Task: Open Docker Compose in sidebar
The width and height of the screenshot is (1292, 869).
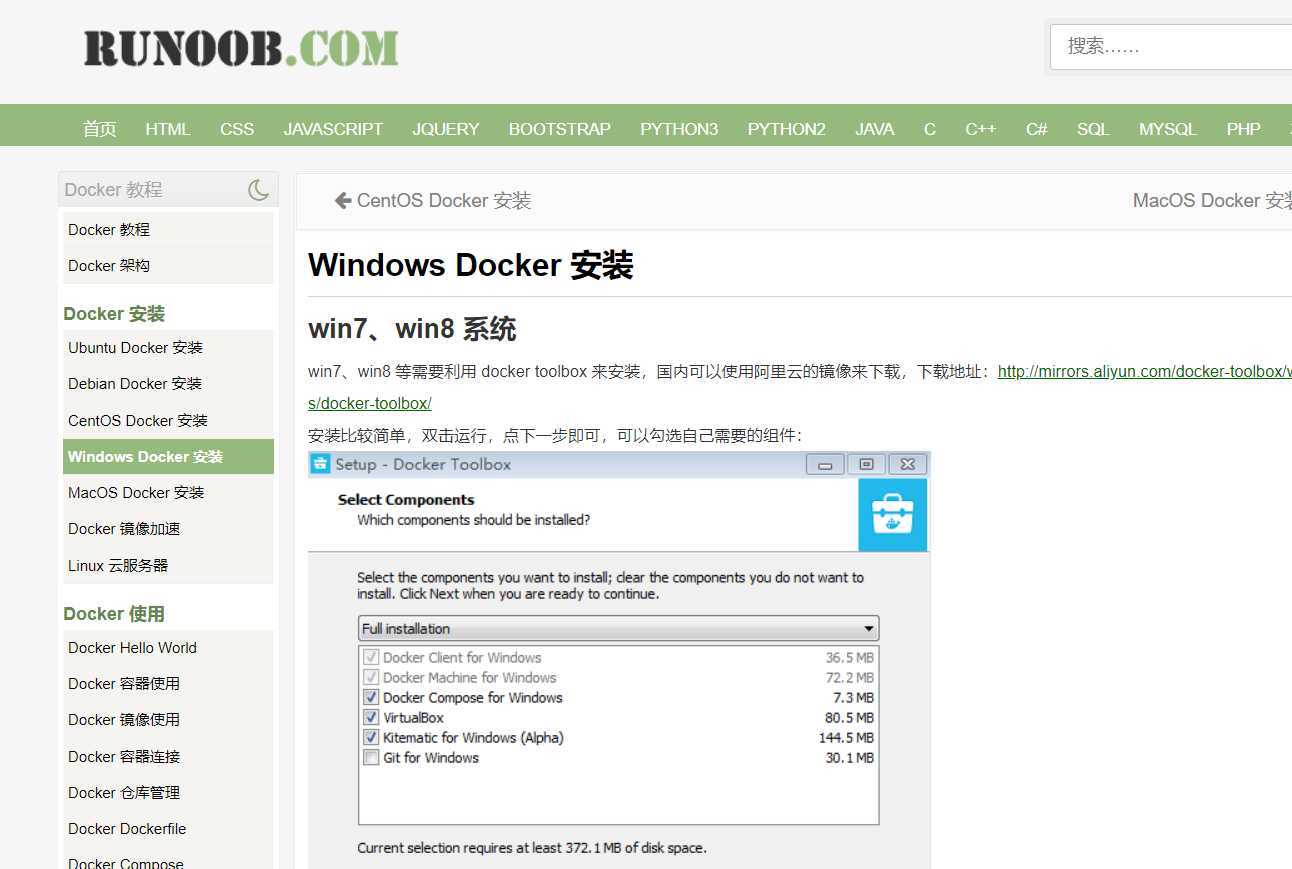Action: point(168,861)
